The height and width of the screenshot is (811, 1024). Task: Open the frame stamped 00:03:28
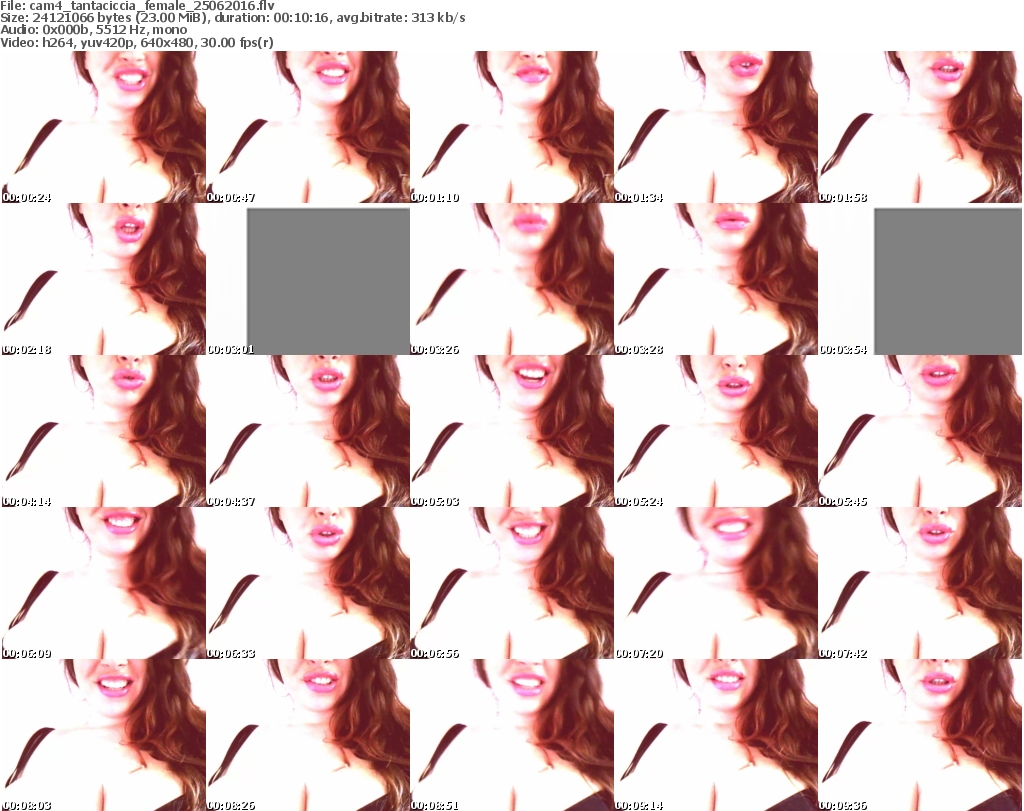(x=716, y=279)
